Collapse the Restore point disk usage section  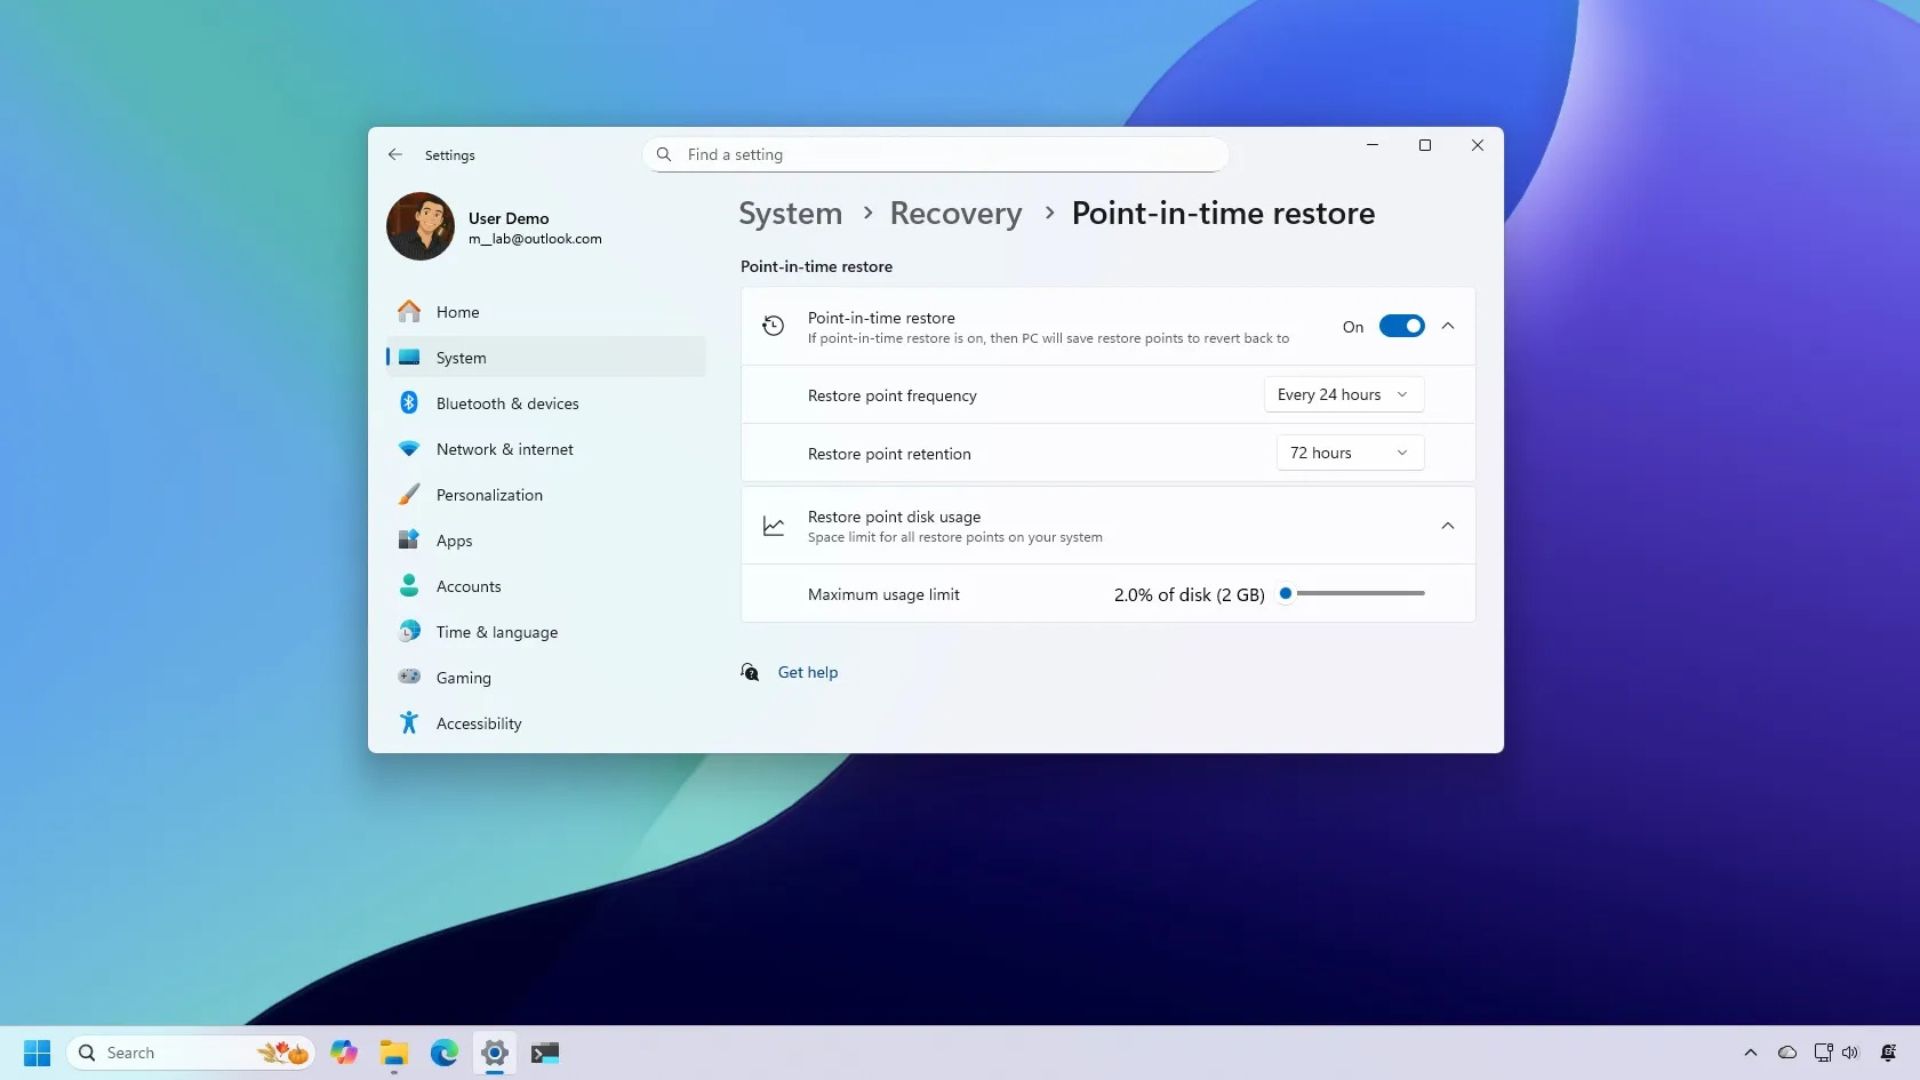coord(1447,526)
